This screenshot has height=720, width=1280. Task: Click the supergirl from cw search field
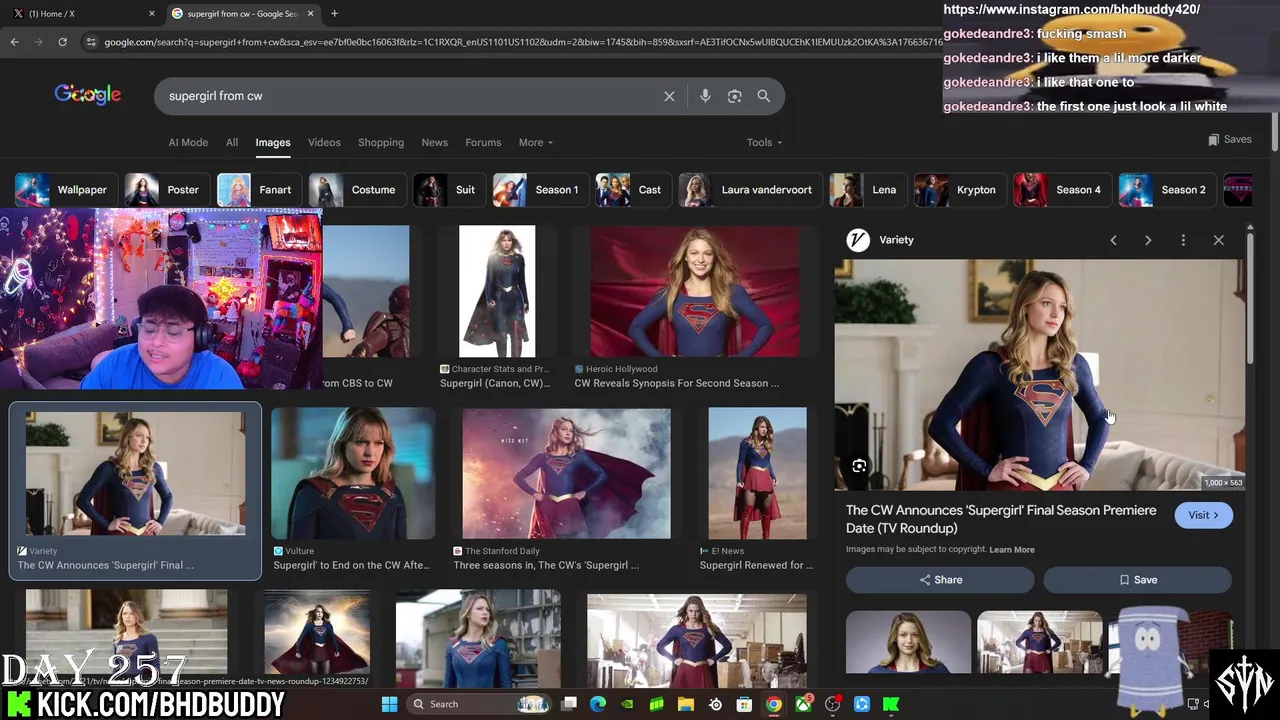click(x=410, y=96)
